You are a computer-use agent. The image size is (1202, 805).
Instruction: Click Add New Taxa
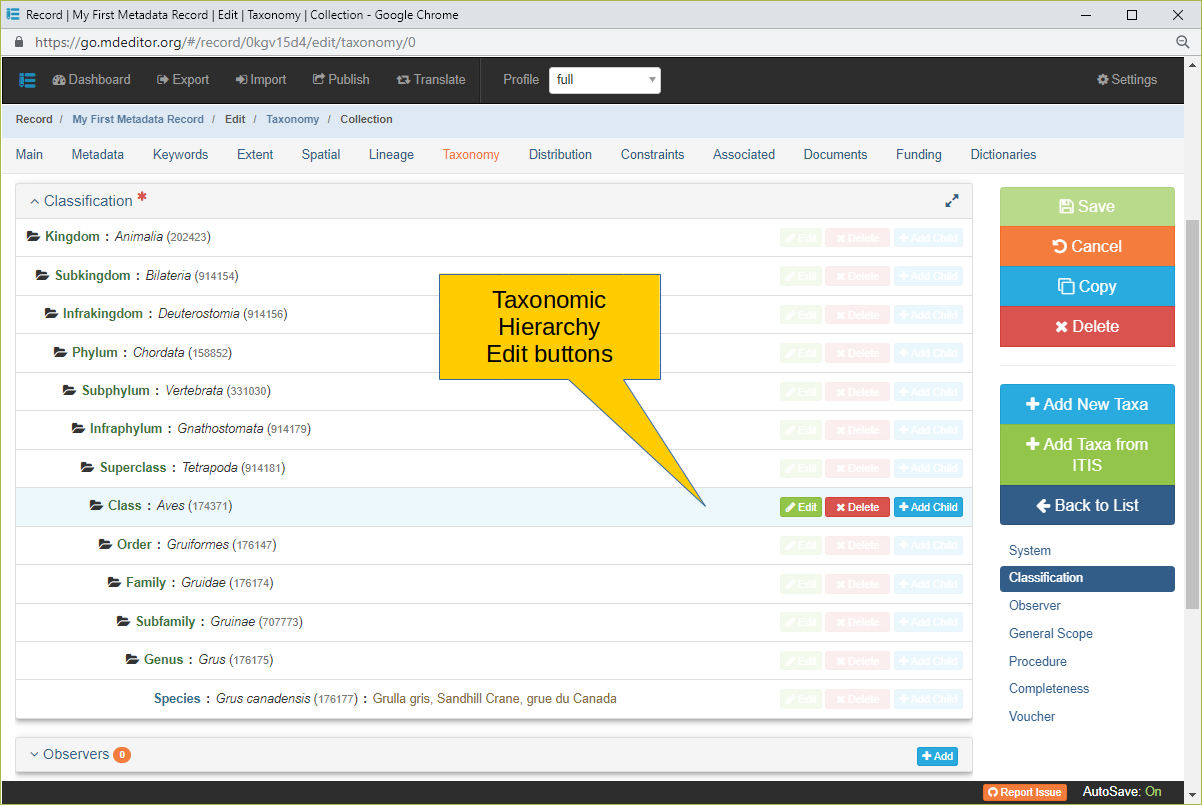point(1087,404)
